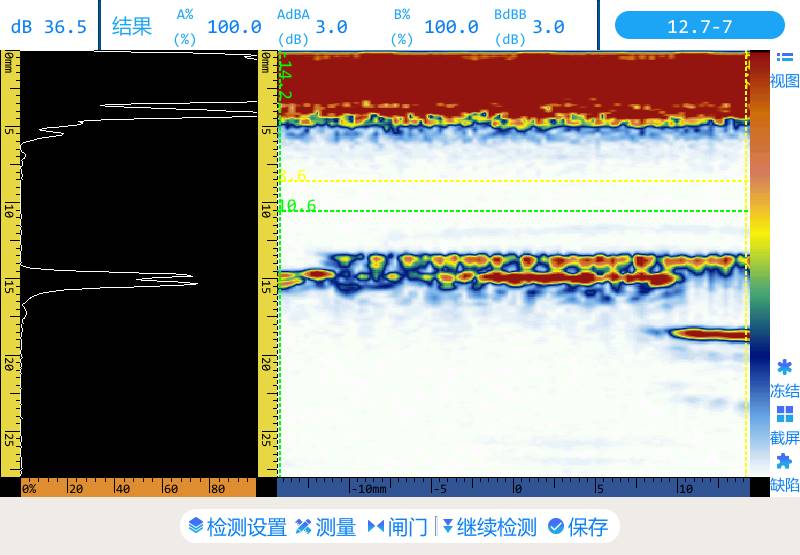800x555 pixels.
Task: Click the 冻结 (Freeze) snowflake icon
Action: pos(785,368)
